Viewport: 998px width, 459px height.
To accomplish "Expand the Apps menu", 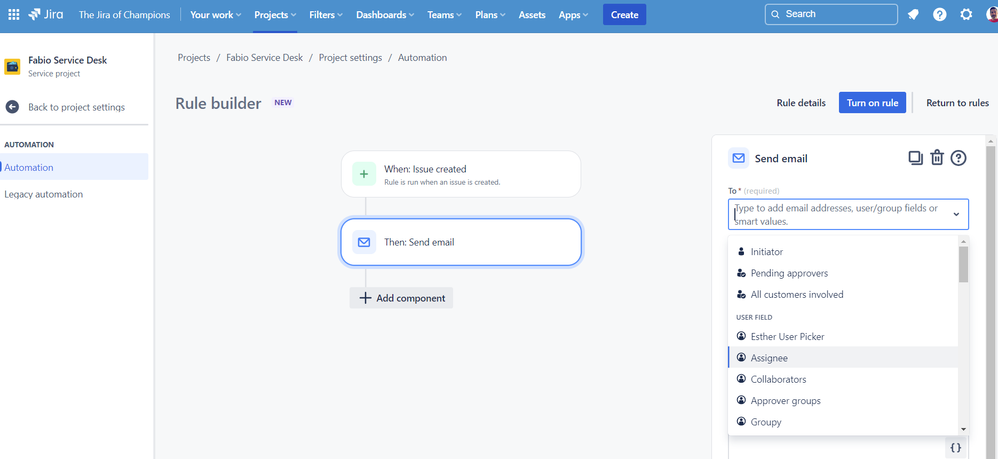I will pyautogui.click(x=573, y=15).
